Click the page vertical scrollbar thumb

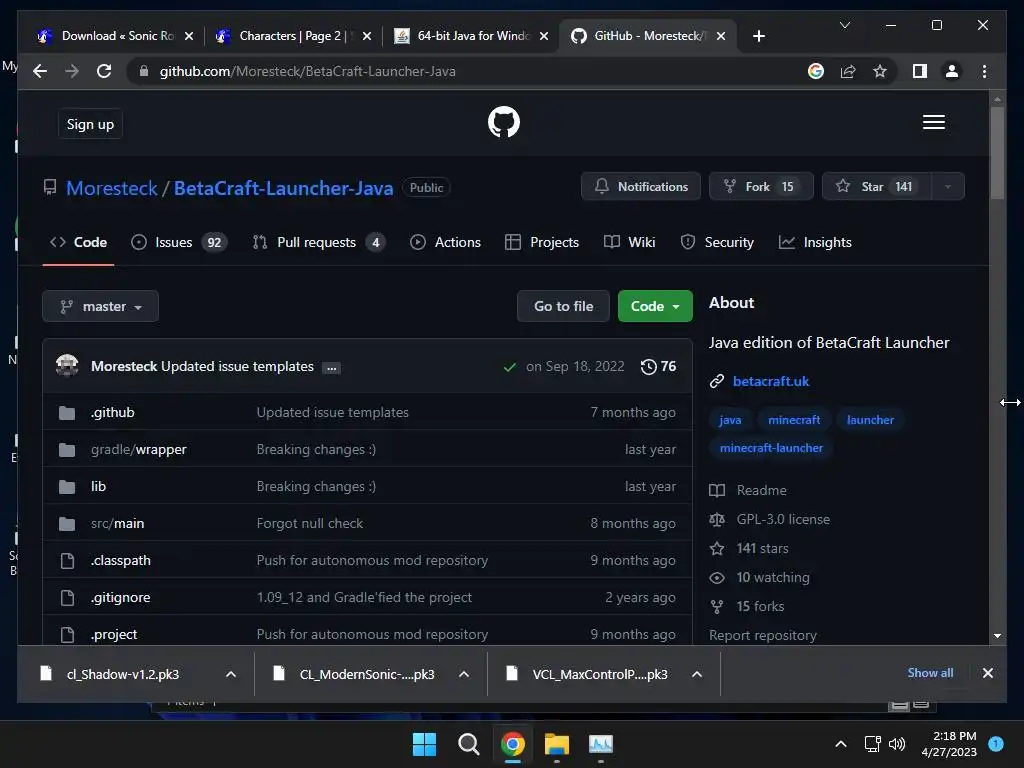997,153
